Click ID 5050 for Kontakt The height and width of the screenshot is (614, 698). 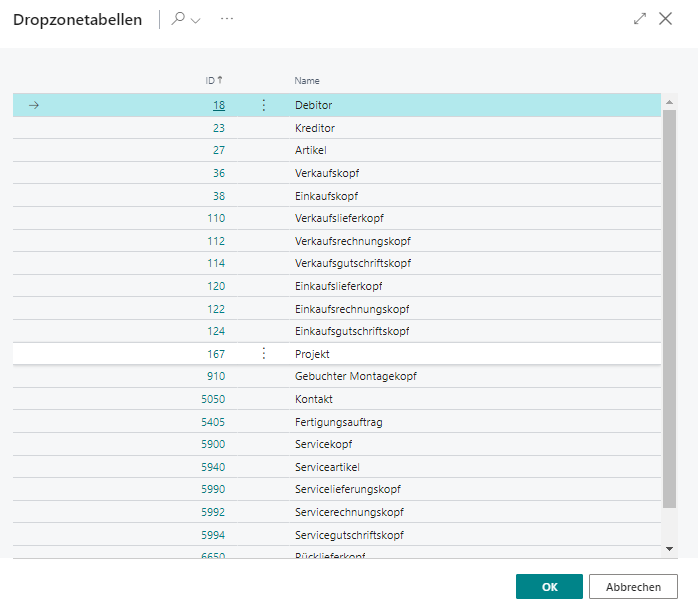[213, 399]
